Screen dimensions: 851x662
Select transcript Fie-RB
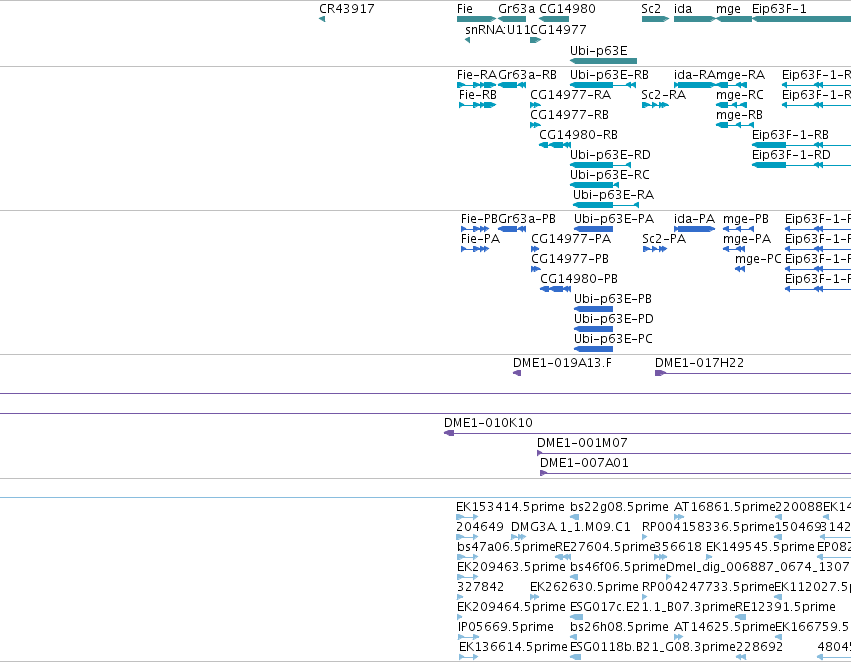[478, 94]
